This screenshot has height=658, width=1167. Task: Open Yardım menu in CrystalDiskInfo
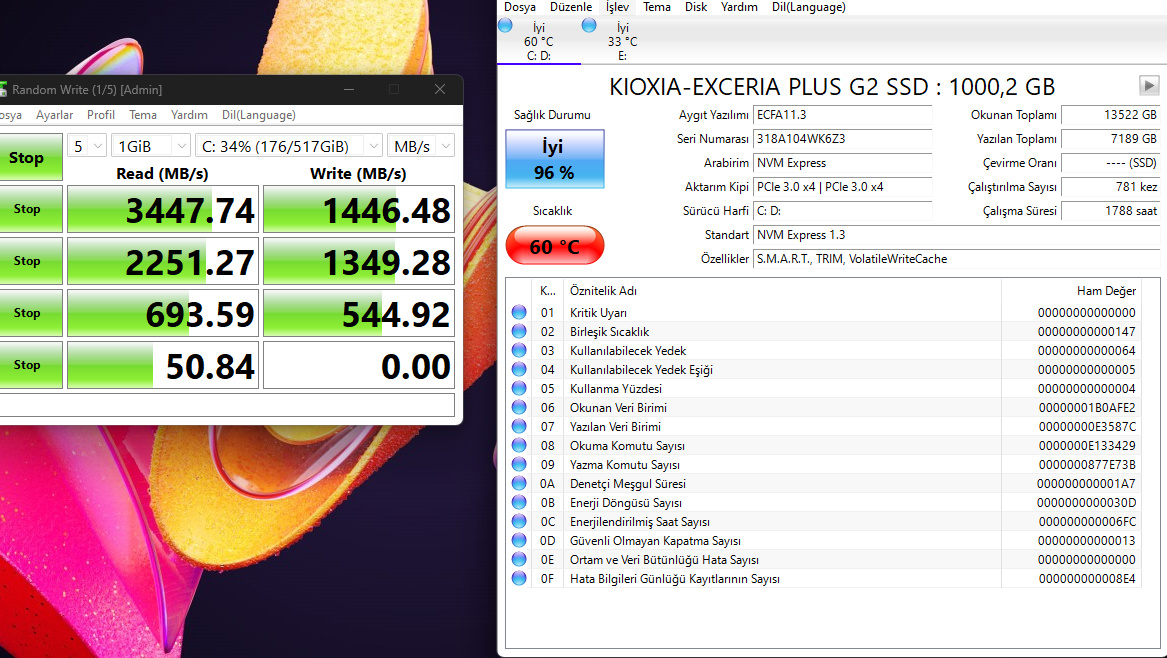(x=739, y=7)
